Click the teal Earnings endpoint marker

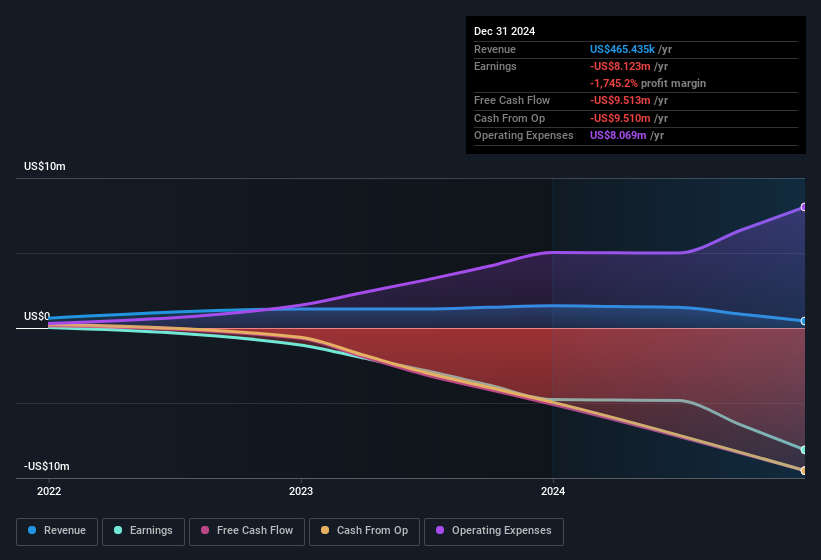[803, 450]
